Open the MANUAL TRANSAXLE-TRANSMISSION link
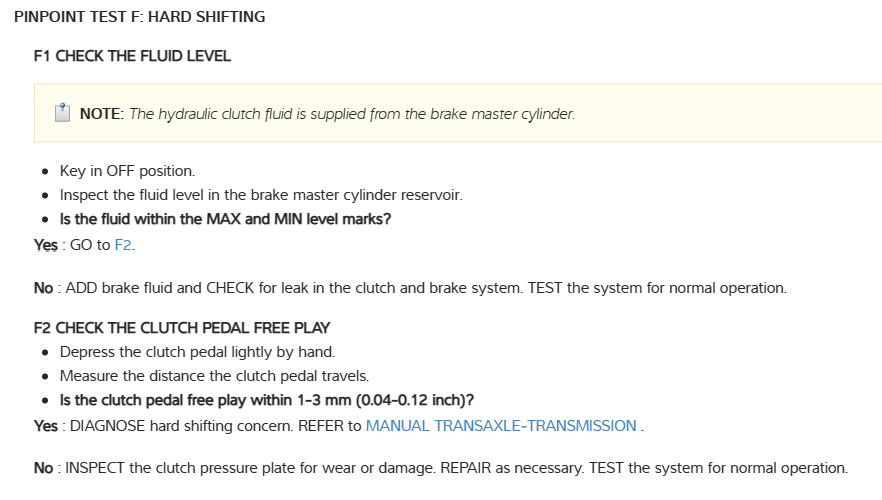The height and width of the screenshot is (500, 882). click(501, 425)
